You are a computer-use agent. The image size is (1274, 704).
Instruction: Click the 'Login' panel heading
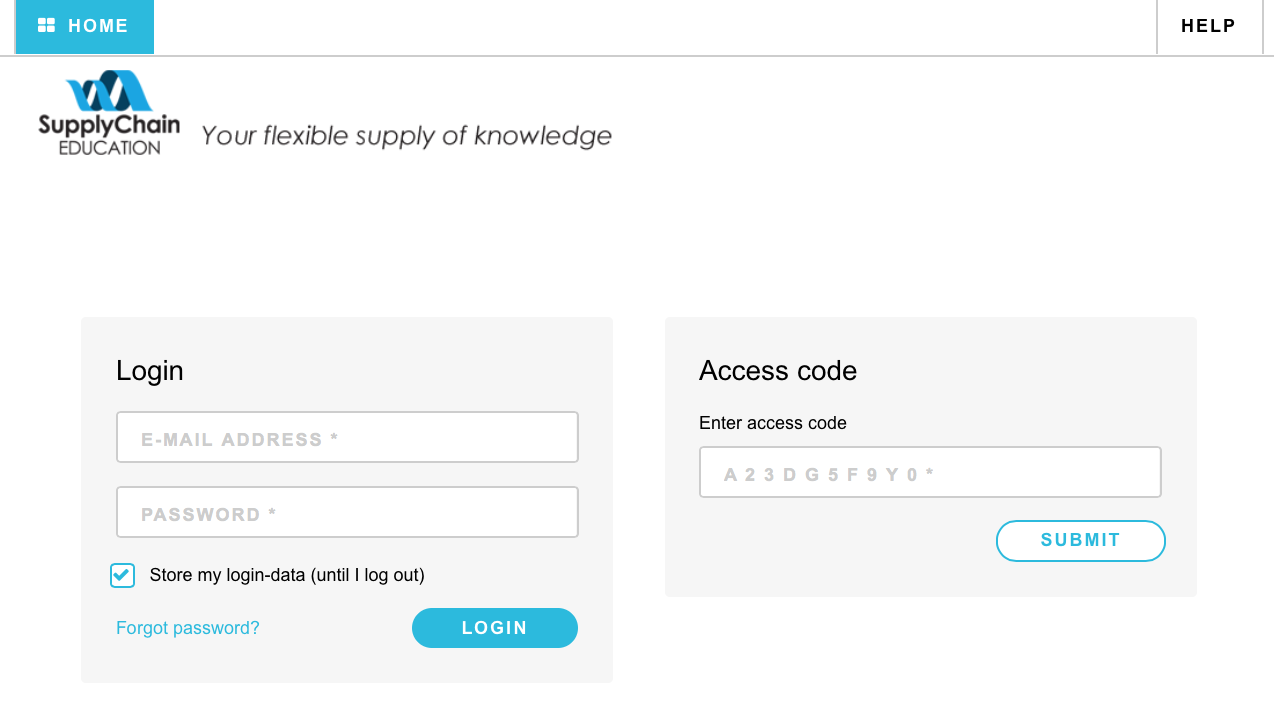[x=150, y=371]
